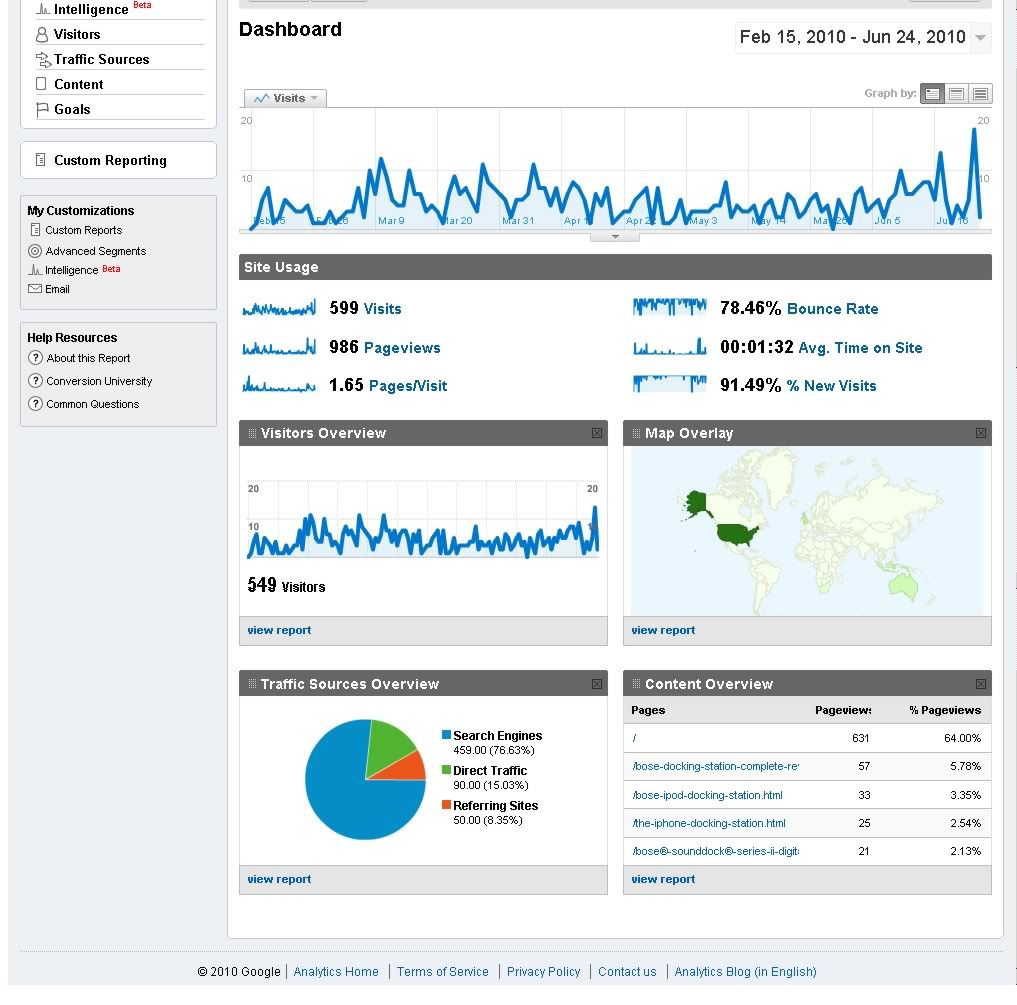1017x1005 pixels.
Task: Select the middle Graph by view button
Action: pyautogui.click(x=956, y=94)
